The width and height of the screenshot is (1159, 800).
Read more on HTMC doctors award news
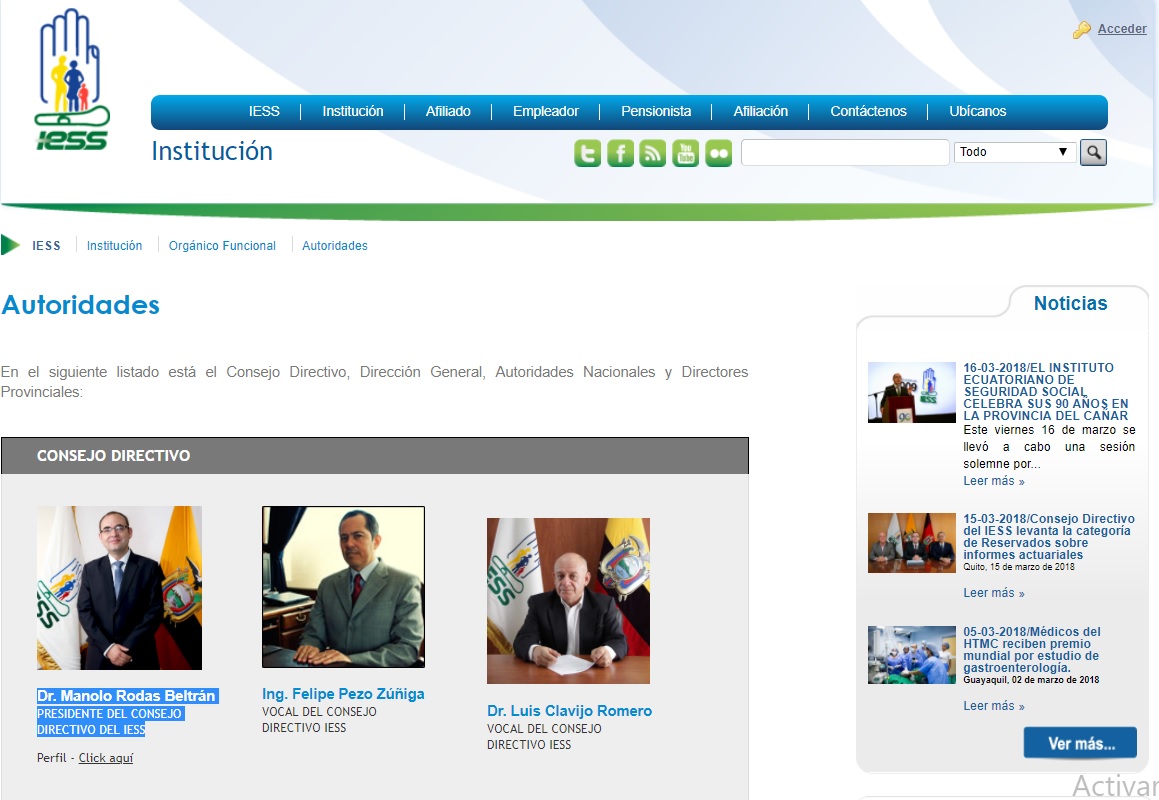point(993,706)
